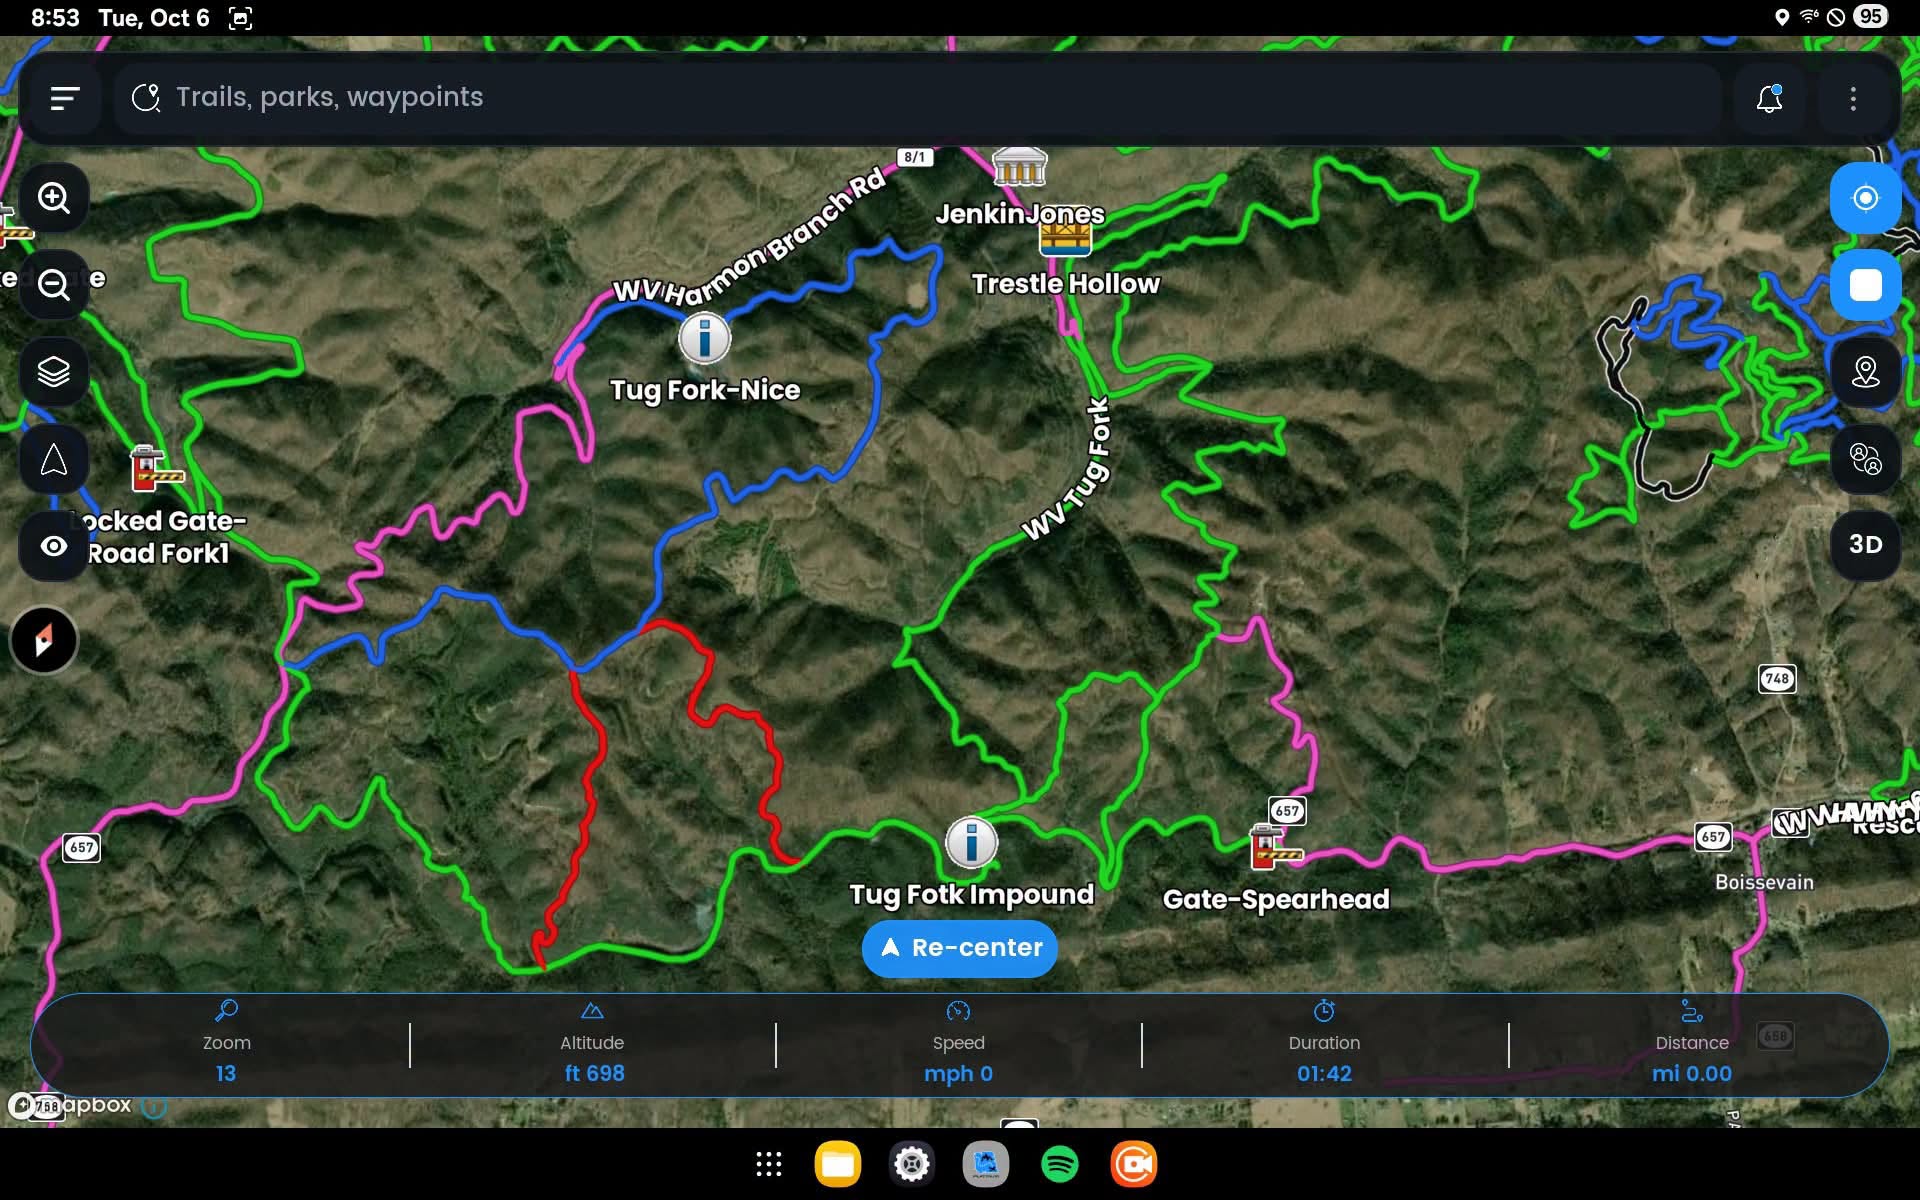Center map on my current location
The height and width of the screenshot is (1200, 1920).
coord(1865,198)
